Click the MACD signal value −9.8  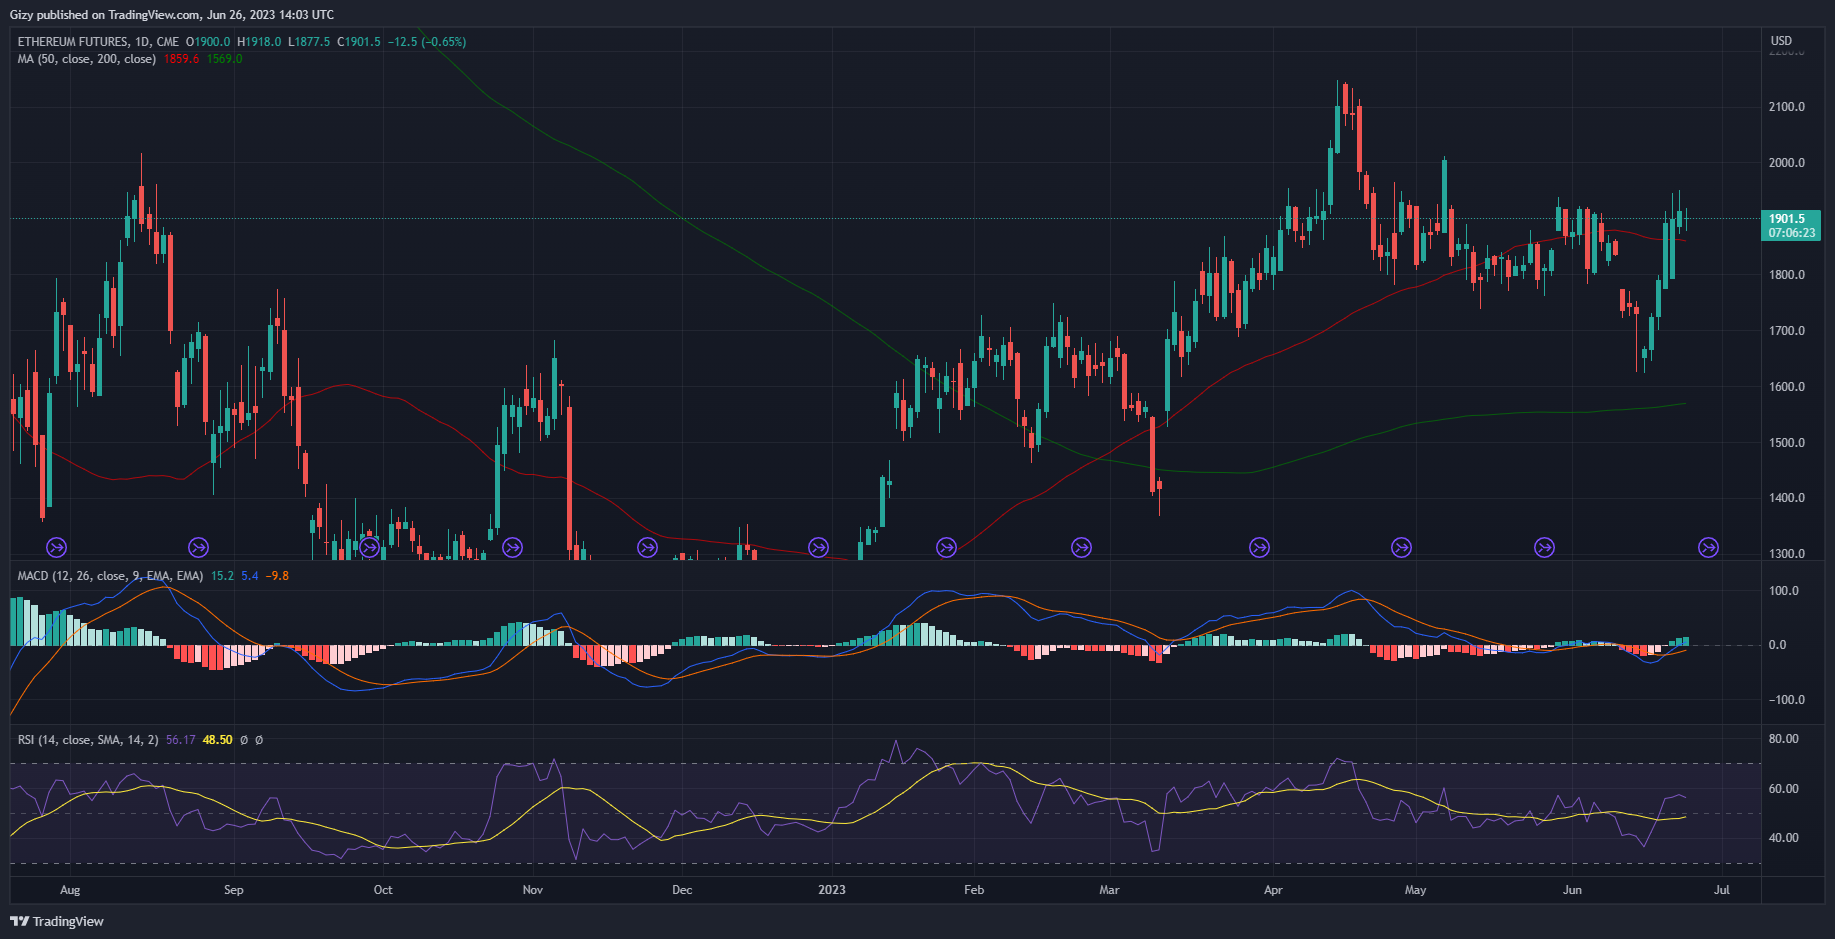[x=277, y=576]
